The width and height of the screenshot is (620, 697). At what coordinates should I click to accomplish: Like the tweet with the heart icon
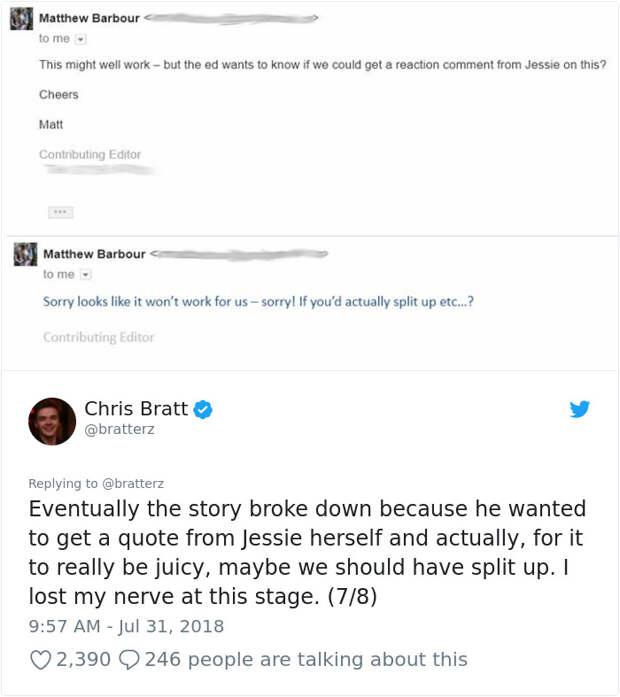(40, 659)
